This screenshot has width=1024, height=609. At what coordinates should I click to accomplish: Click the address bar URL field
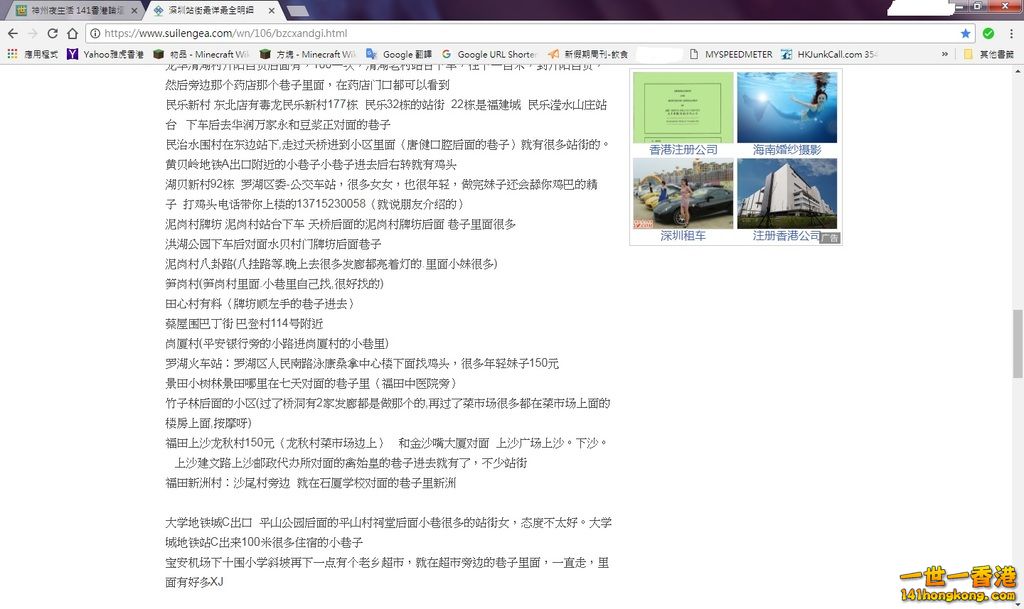(500, 33)
